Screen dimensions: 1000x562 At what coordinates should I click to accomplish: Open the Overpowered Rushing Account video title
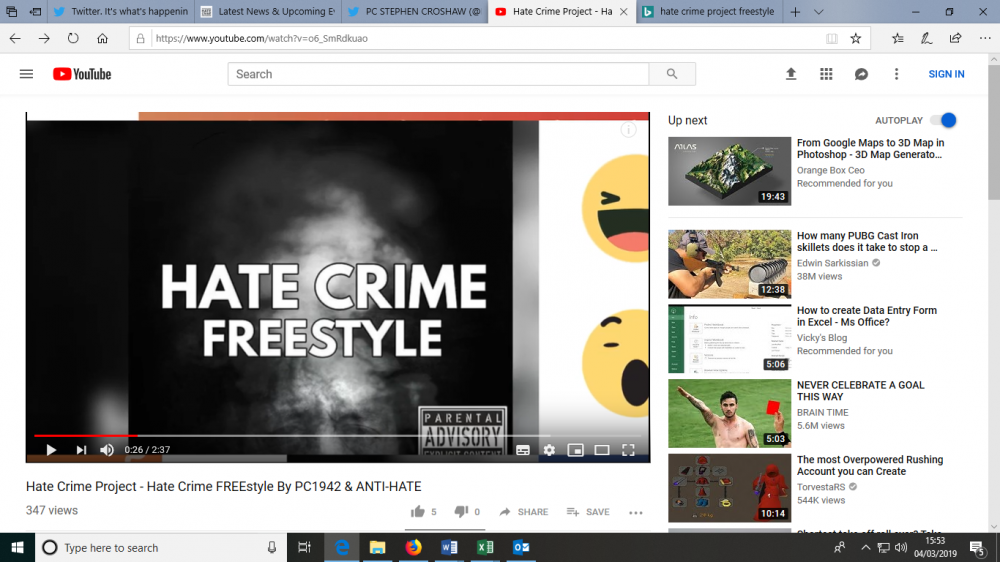[x=869, y=465]
